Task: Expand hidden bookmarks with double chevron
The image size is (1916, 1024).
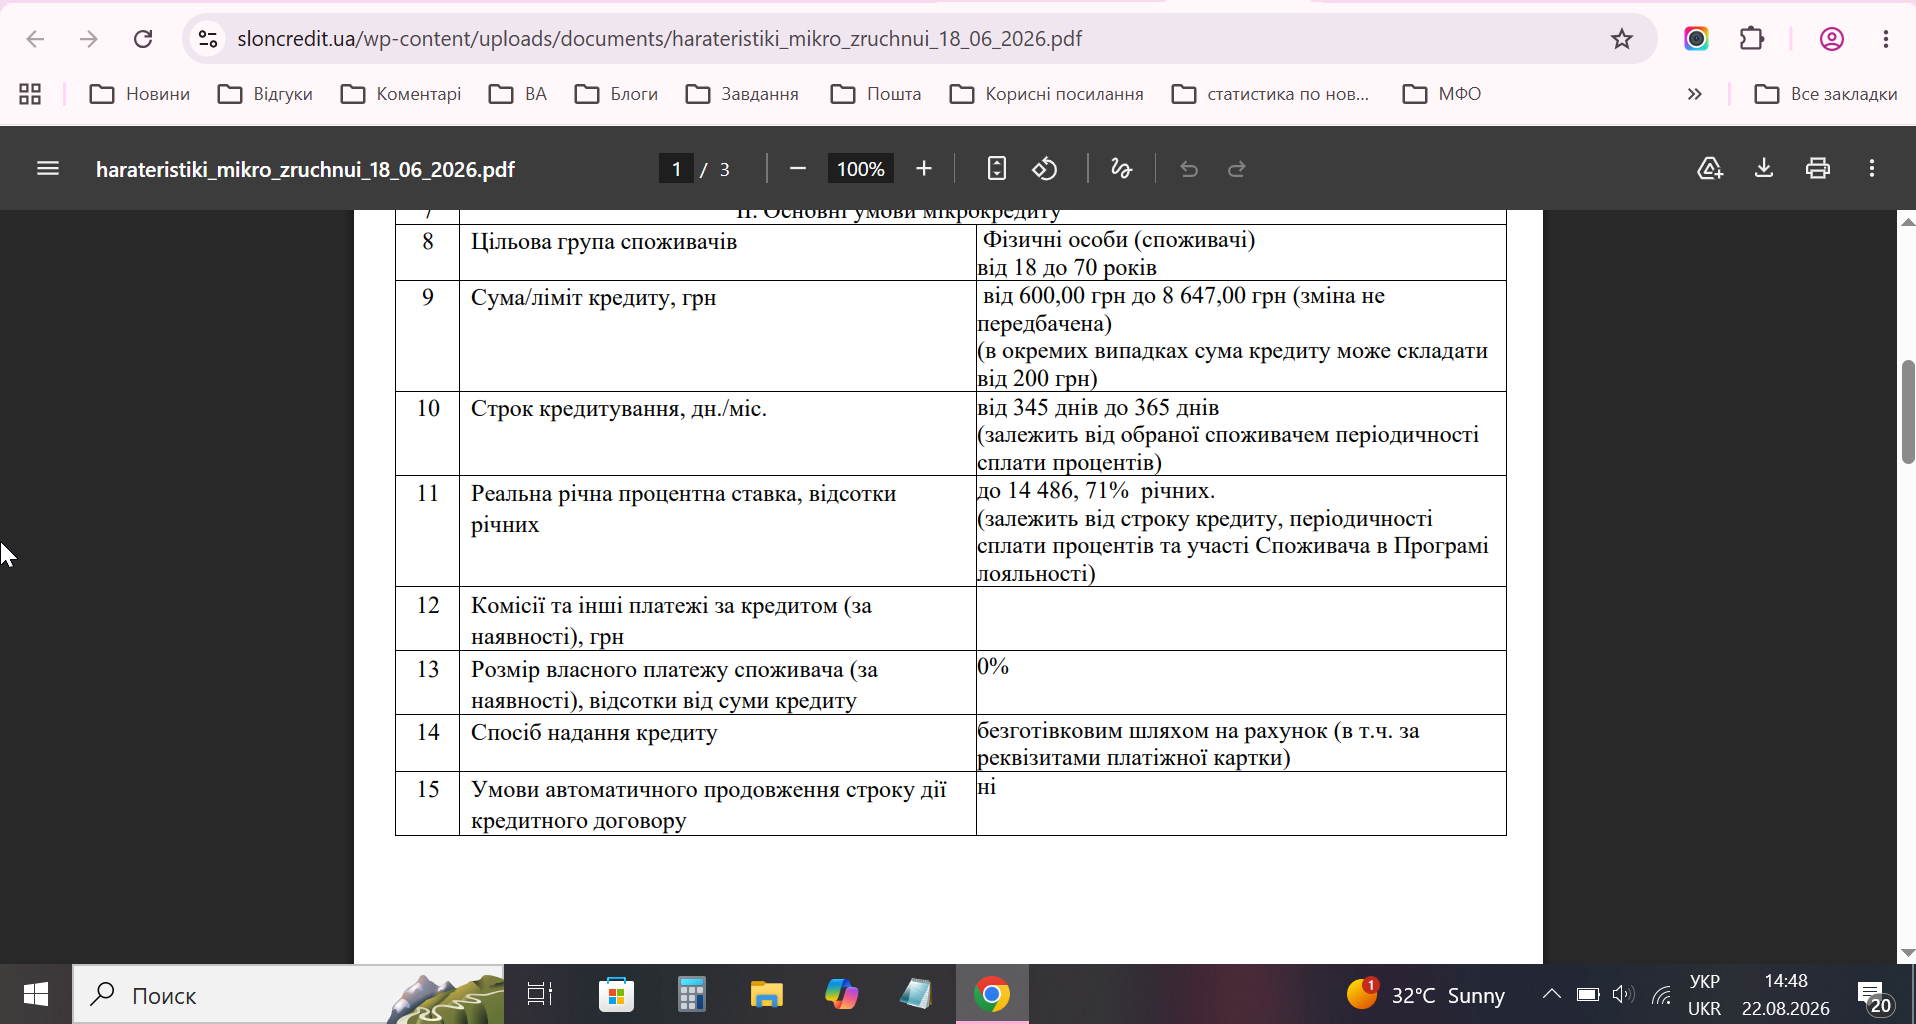Action: tap(1694, 94)
